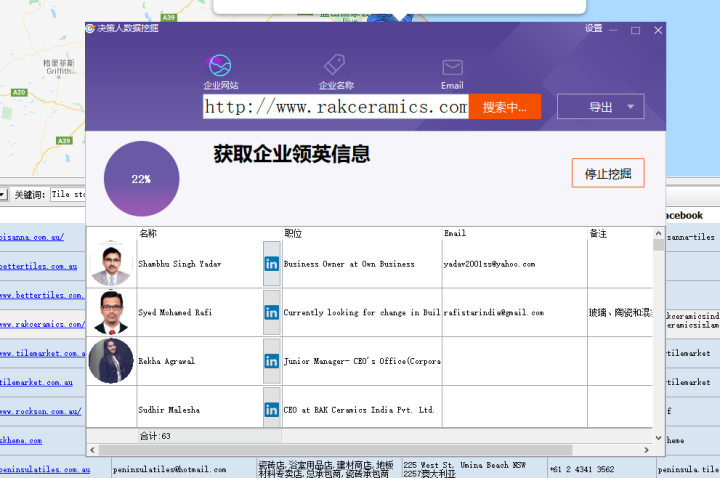The height and width of the screenshot is (478, 720).
Task: Click horizontal scrollbar left arrow
Action: click(x=92, y=450)
